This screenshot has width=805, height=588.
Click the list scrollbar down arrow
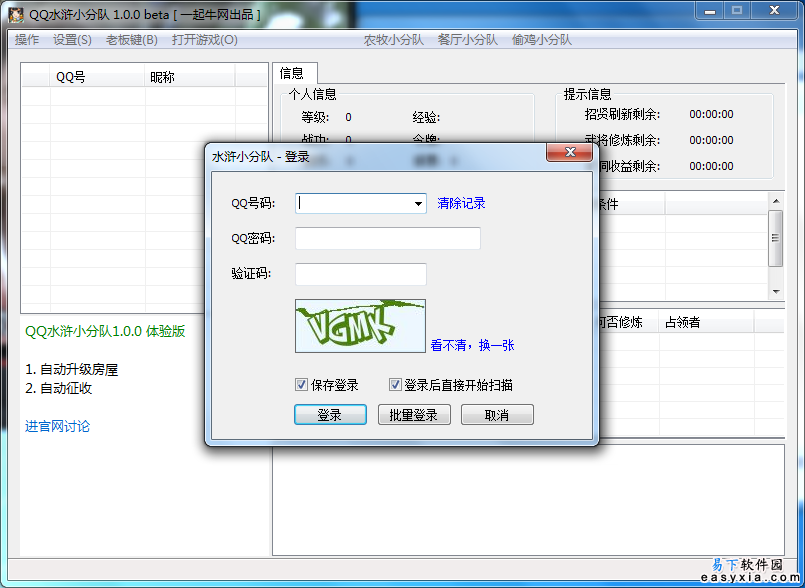pyautogui.click(x=776, y=292)
